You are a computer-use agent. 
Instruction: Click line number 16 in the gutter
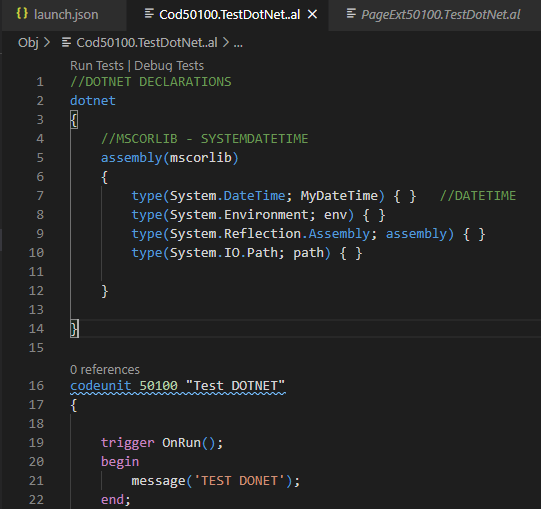coord(36,385)
